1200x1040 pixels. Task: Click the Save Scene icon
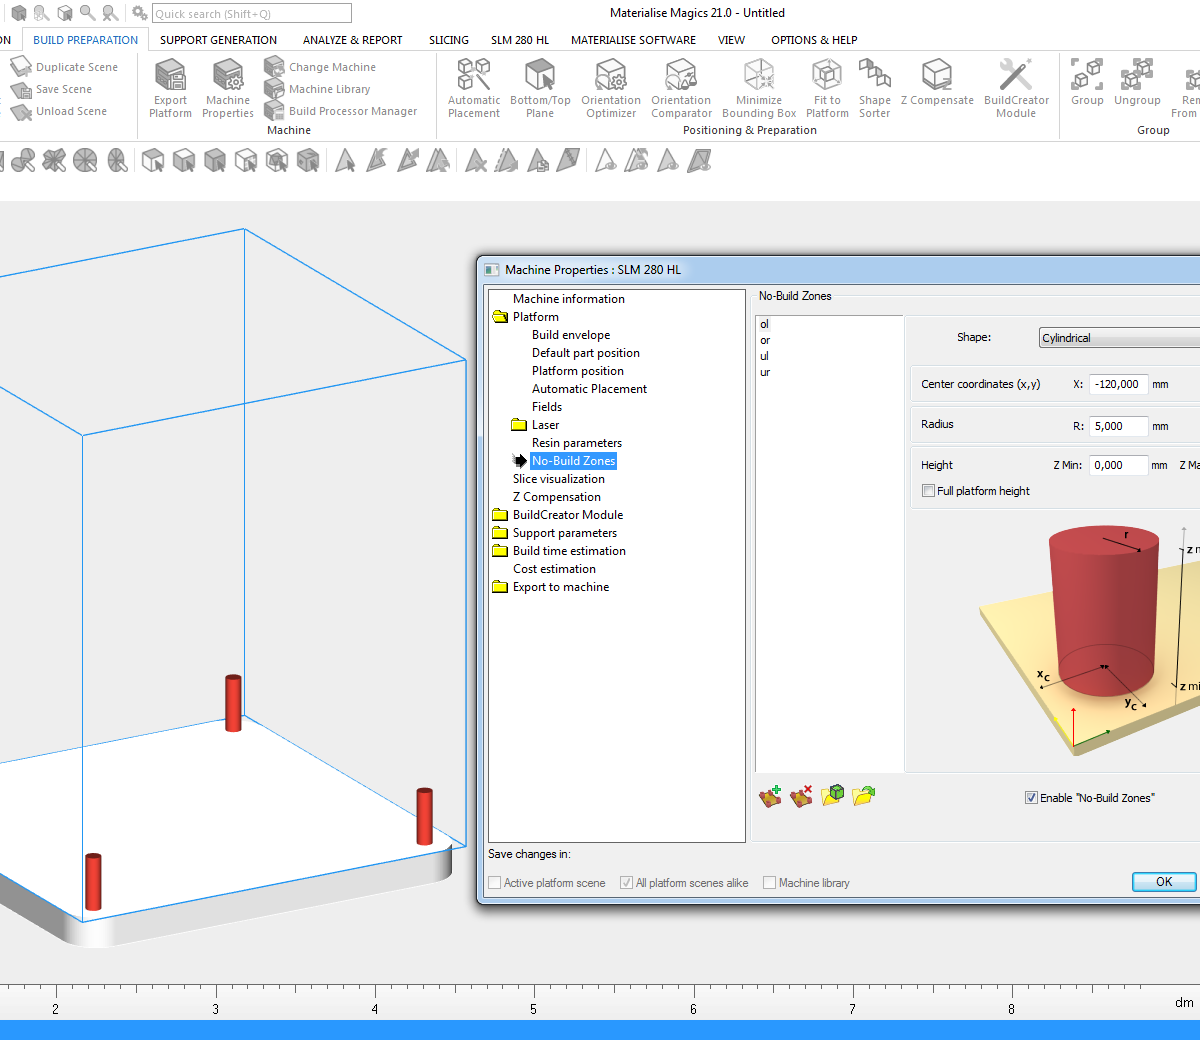click(21, 89)
